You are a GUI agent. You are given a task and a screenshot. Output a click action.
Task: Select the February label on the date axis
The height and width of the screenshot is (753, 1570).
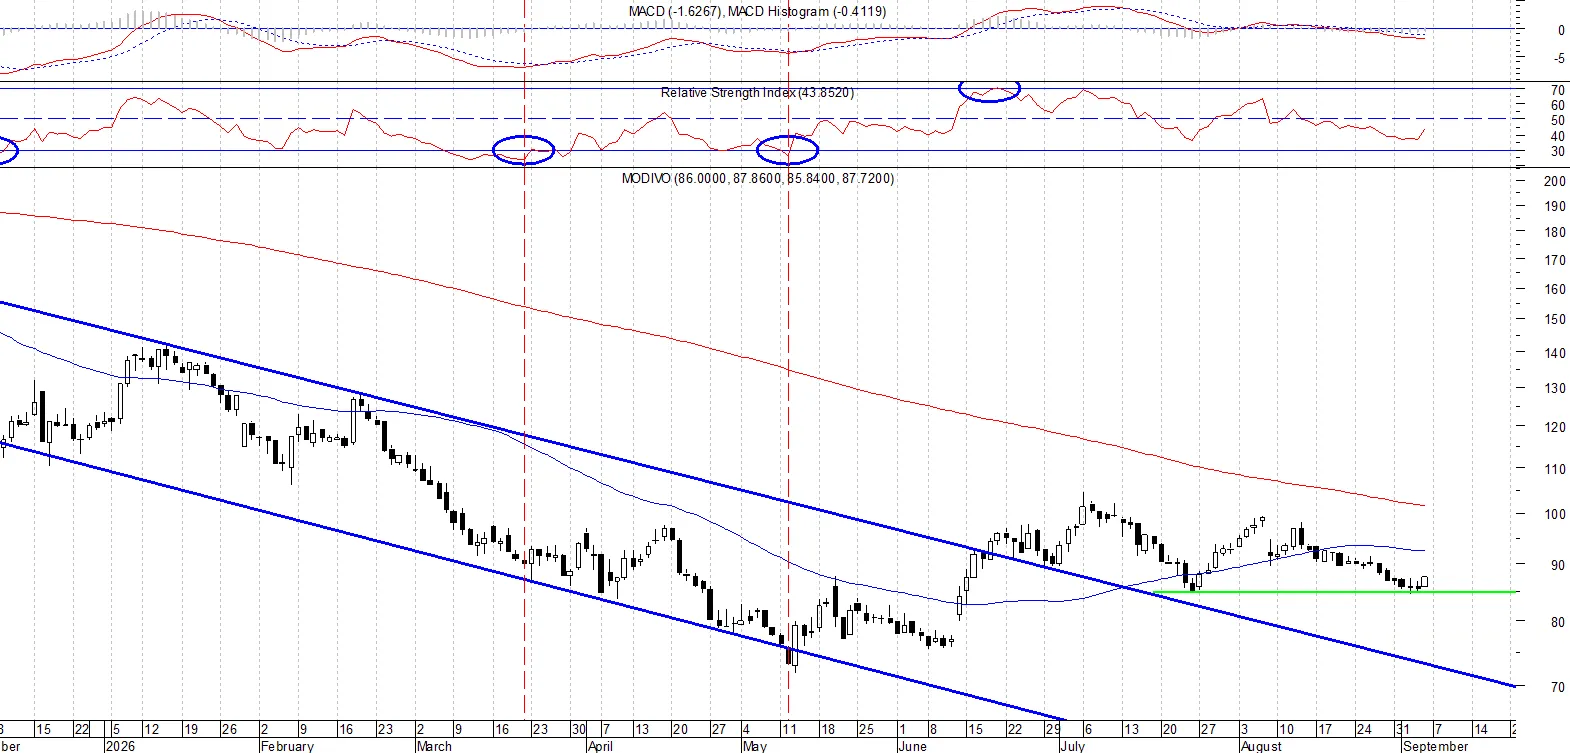(x=287, y=746)
